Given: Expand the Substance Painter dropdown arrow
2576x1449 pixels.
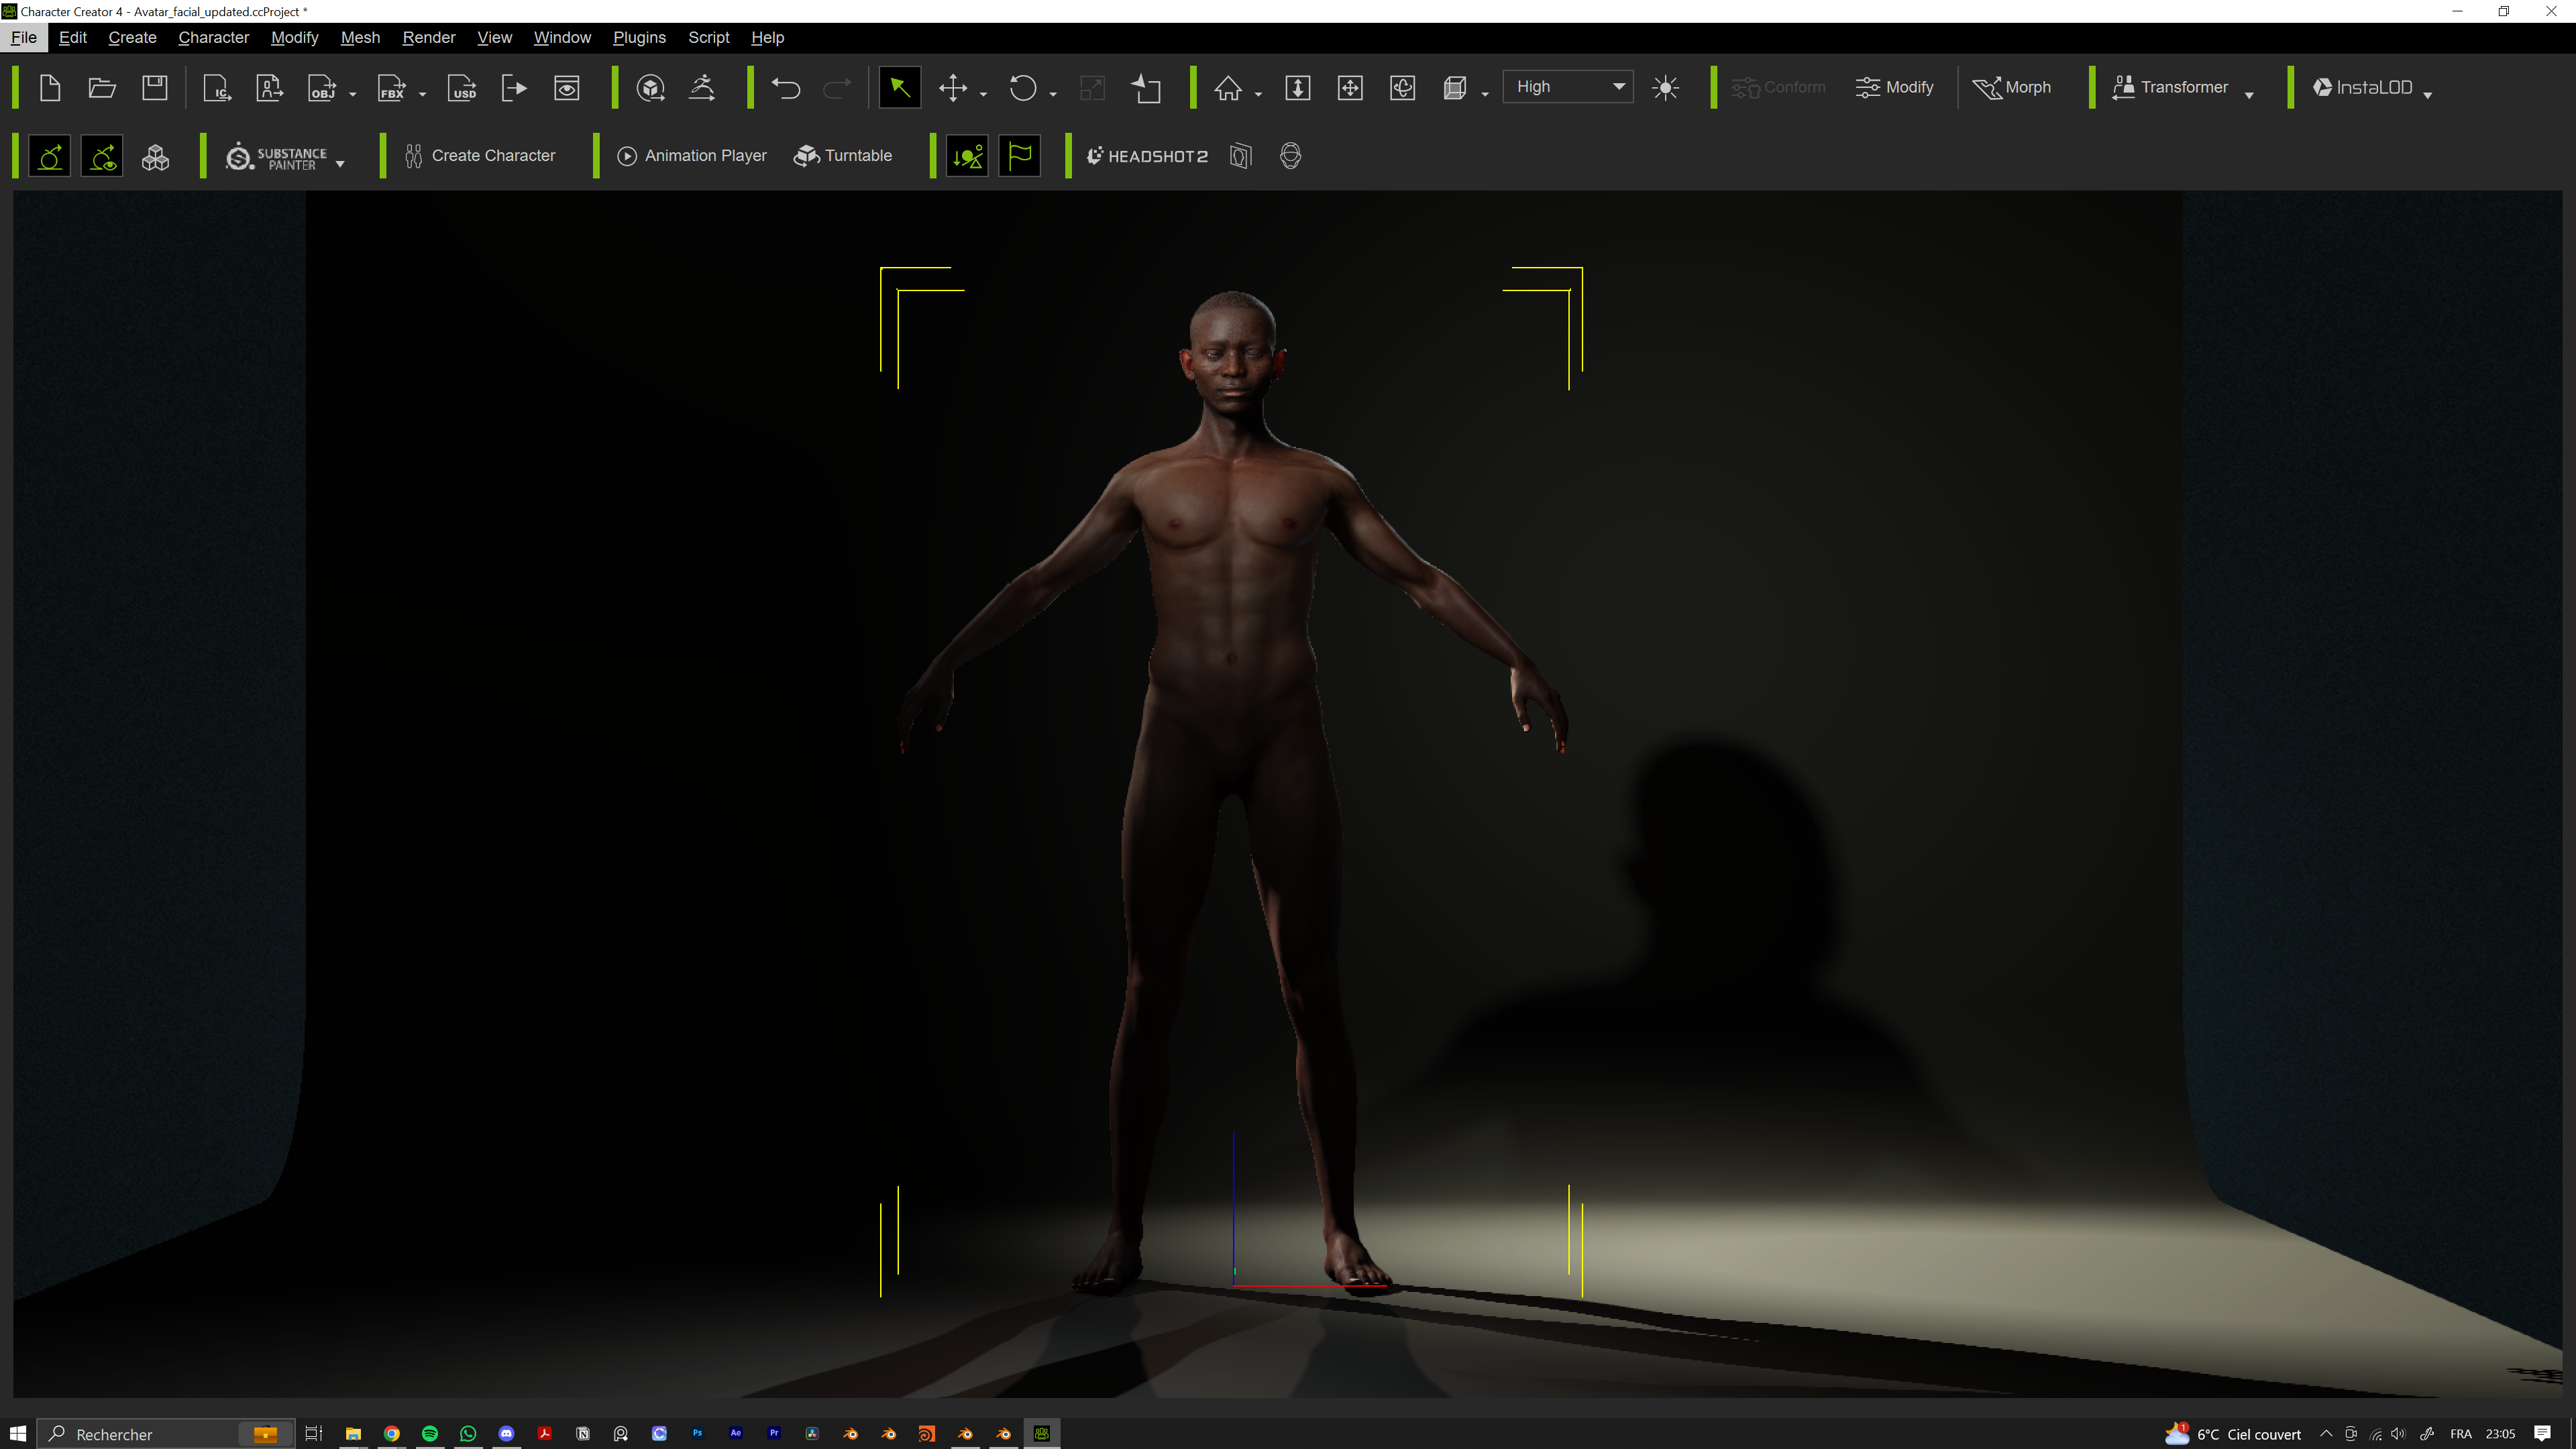Looking at the screenshot, I should point(341,164).
